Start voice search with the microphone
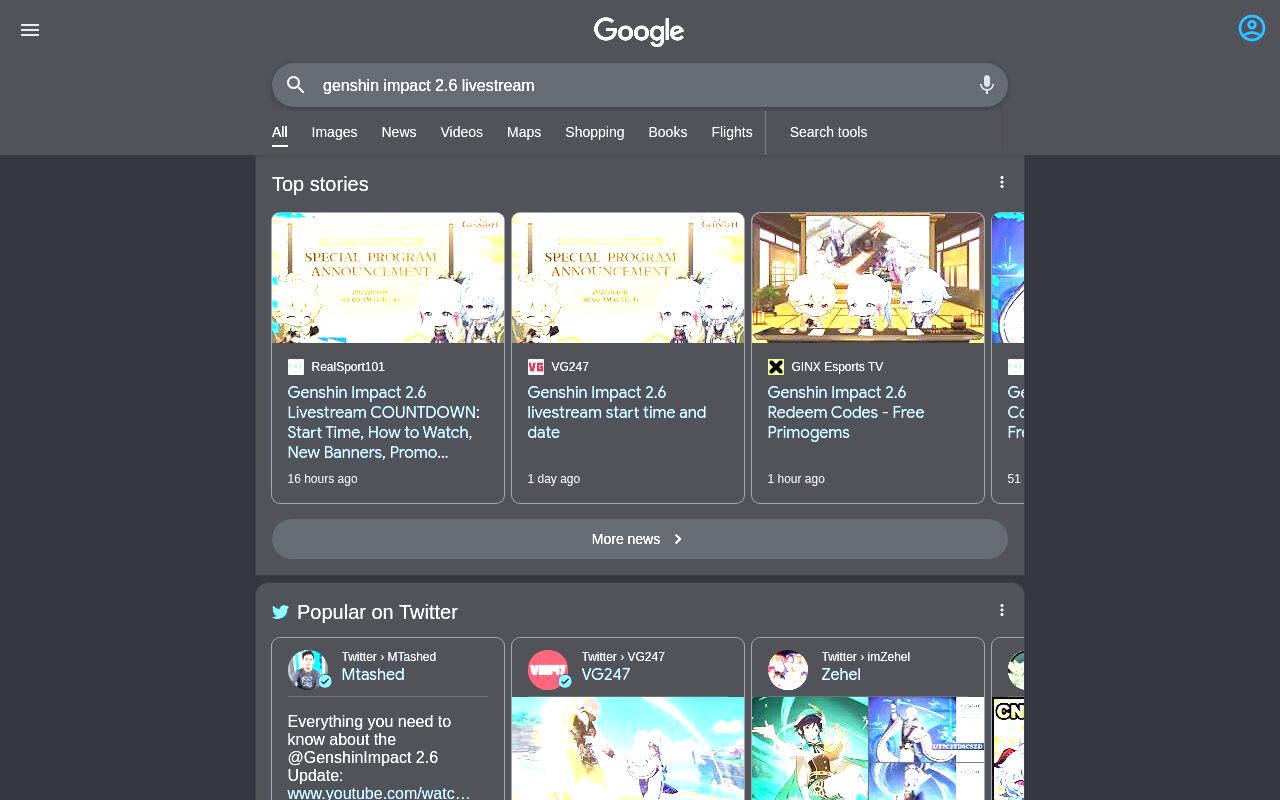The width and height of the screenshot is (1280, 800). coord(987,85)
